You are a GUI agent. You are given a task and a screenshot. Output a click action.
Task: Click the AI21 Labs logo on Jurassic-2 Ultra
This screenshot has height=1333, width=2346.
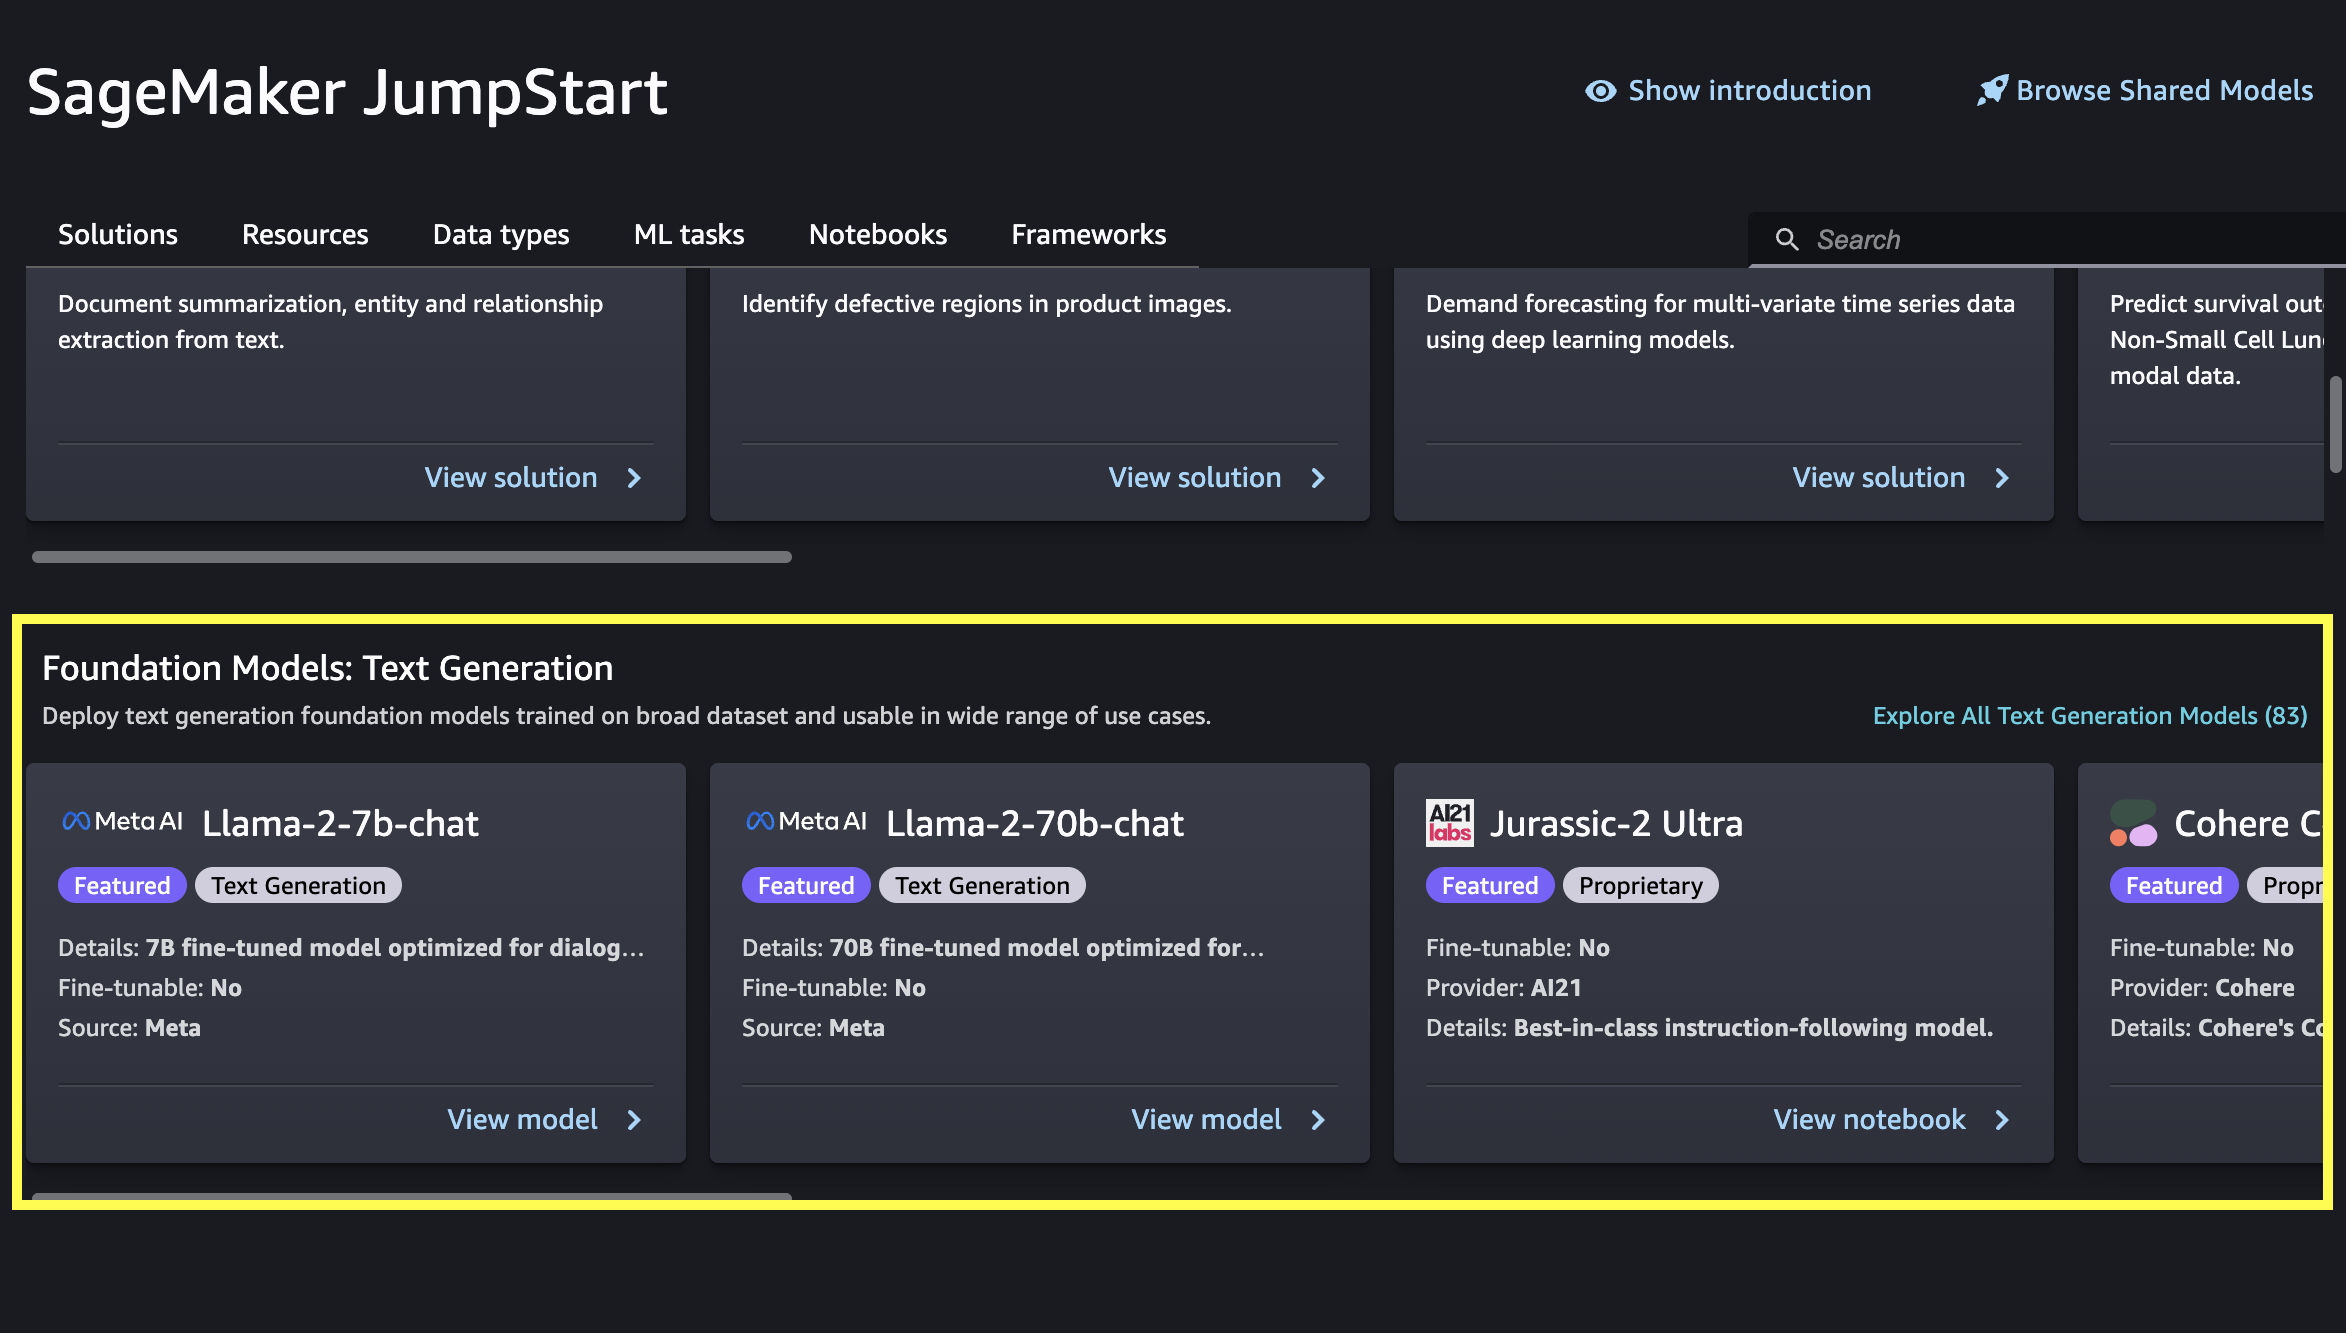click(1449, 822)
